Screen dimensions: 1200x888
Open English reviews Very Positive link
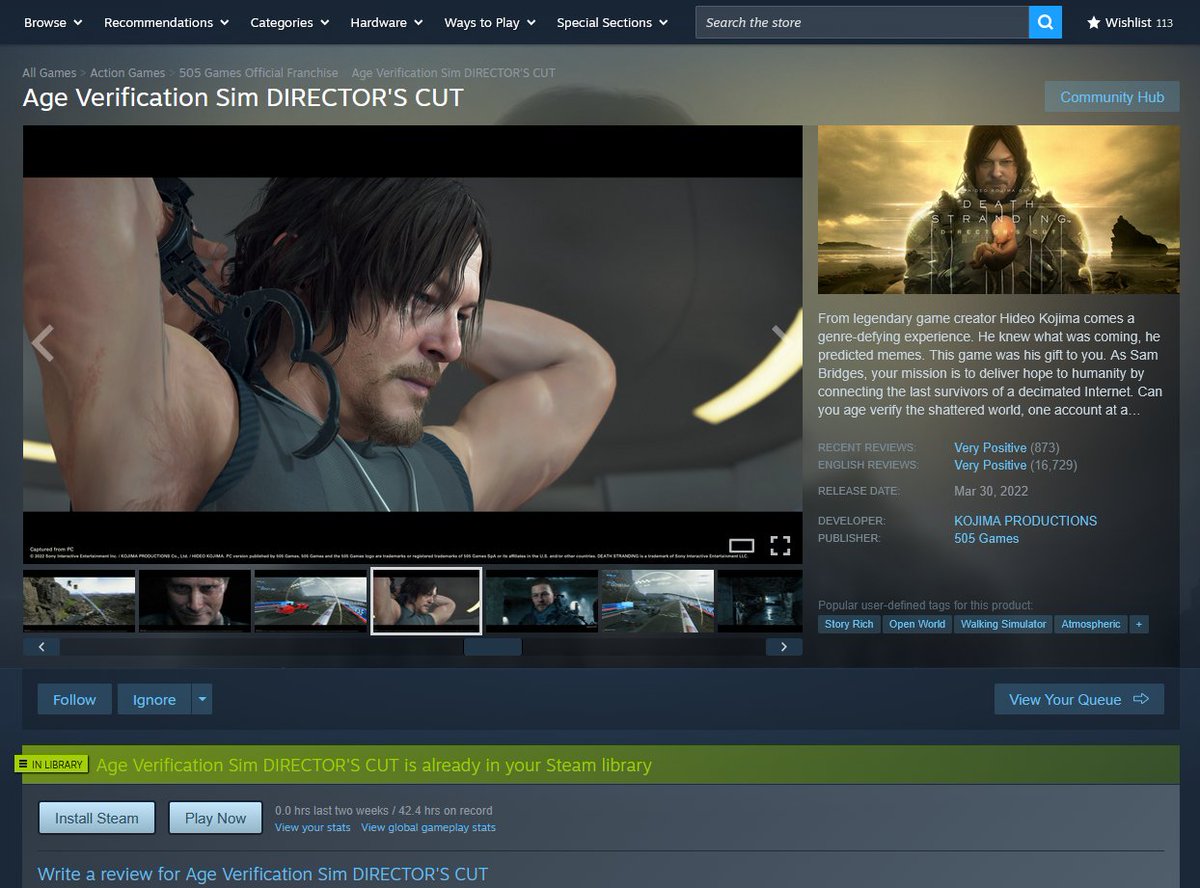[x=990, y=465]
